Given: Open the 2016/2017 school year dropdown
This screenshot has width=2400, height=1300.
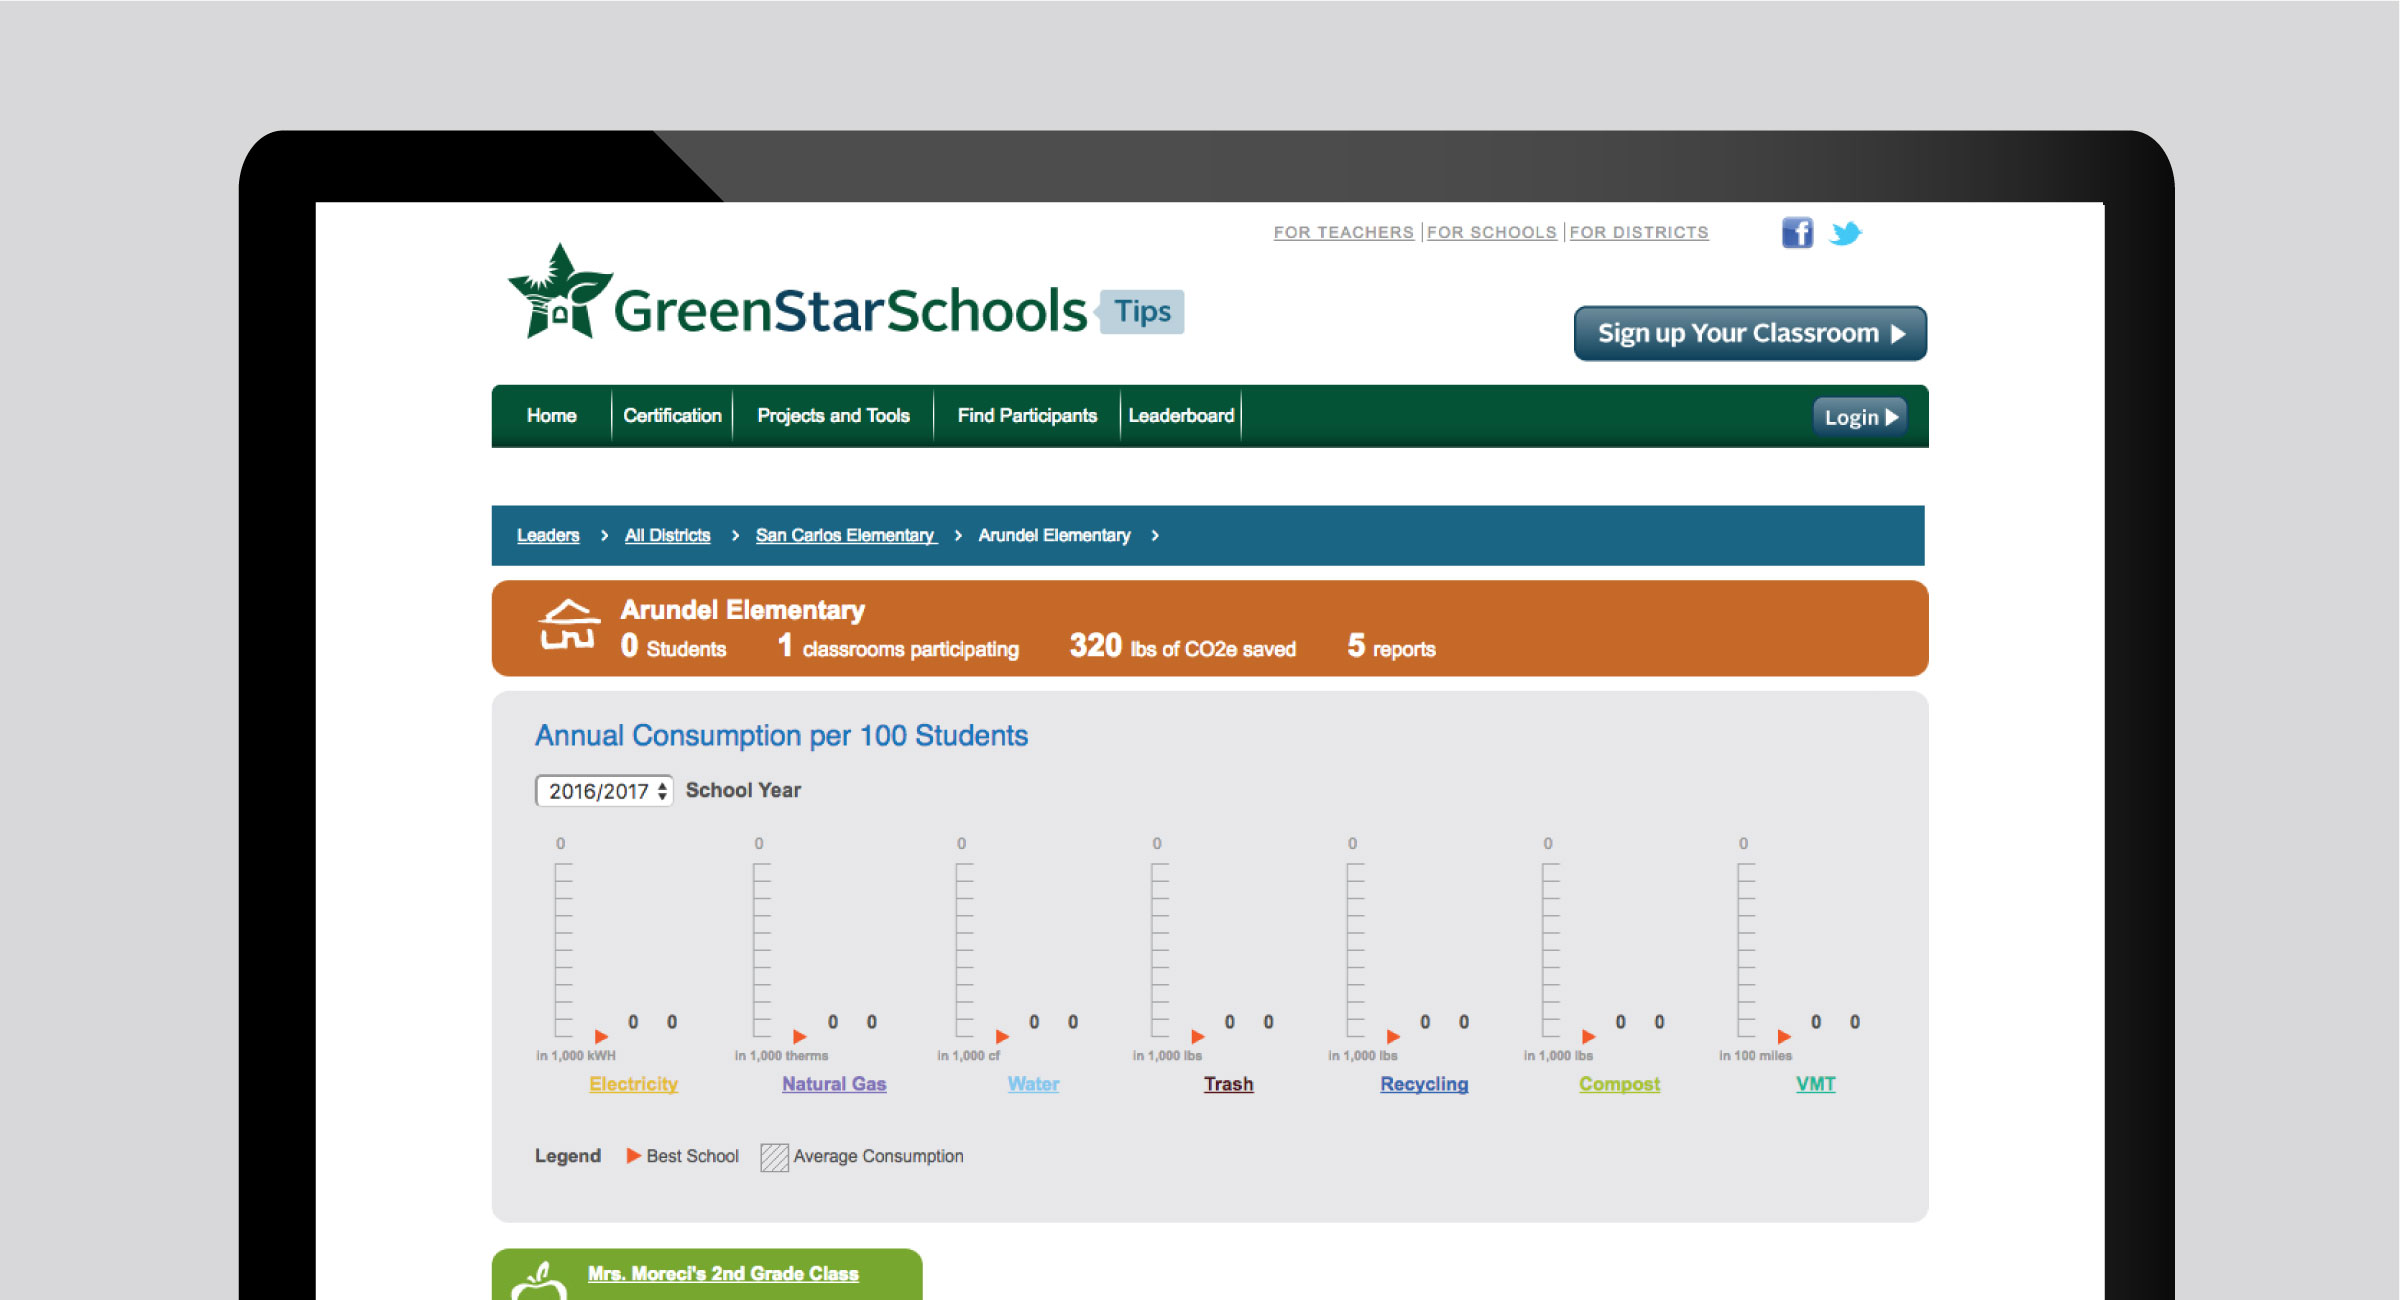Looking at the screenshot, I should 604,791.
